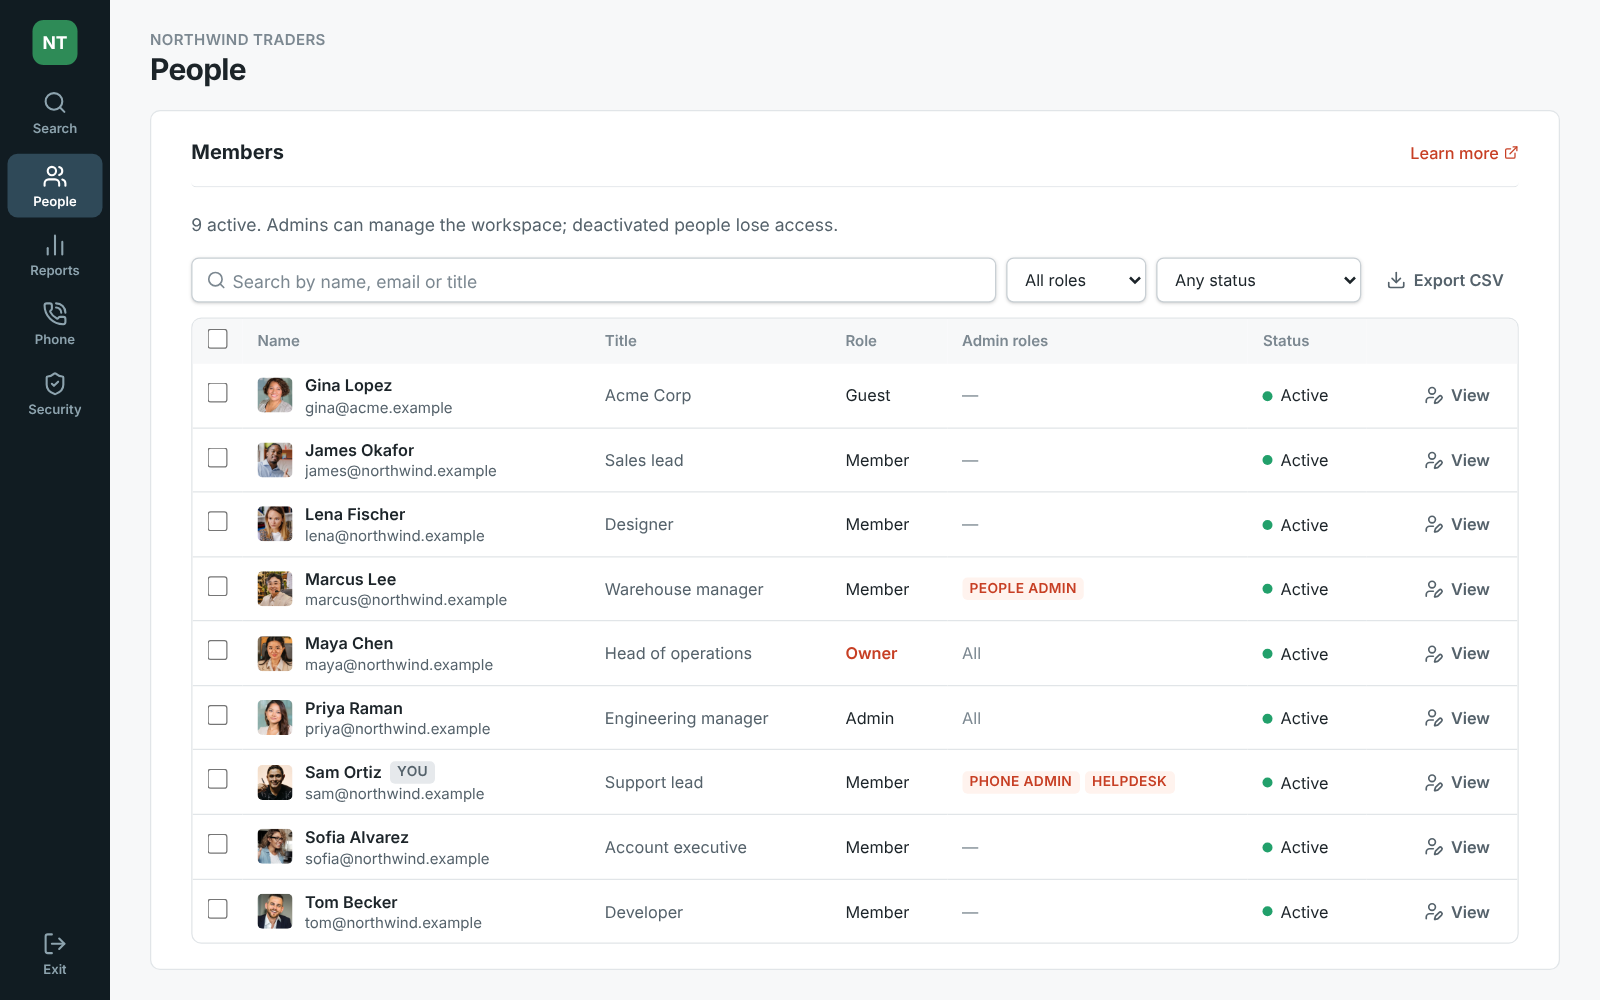Viewport: 1600px width, 1000px height.
Task: Click View for Lena Fischer
Action: coord(1457,525)
